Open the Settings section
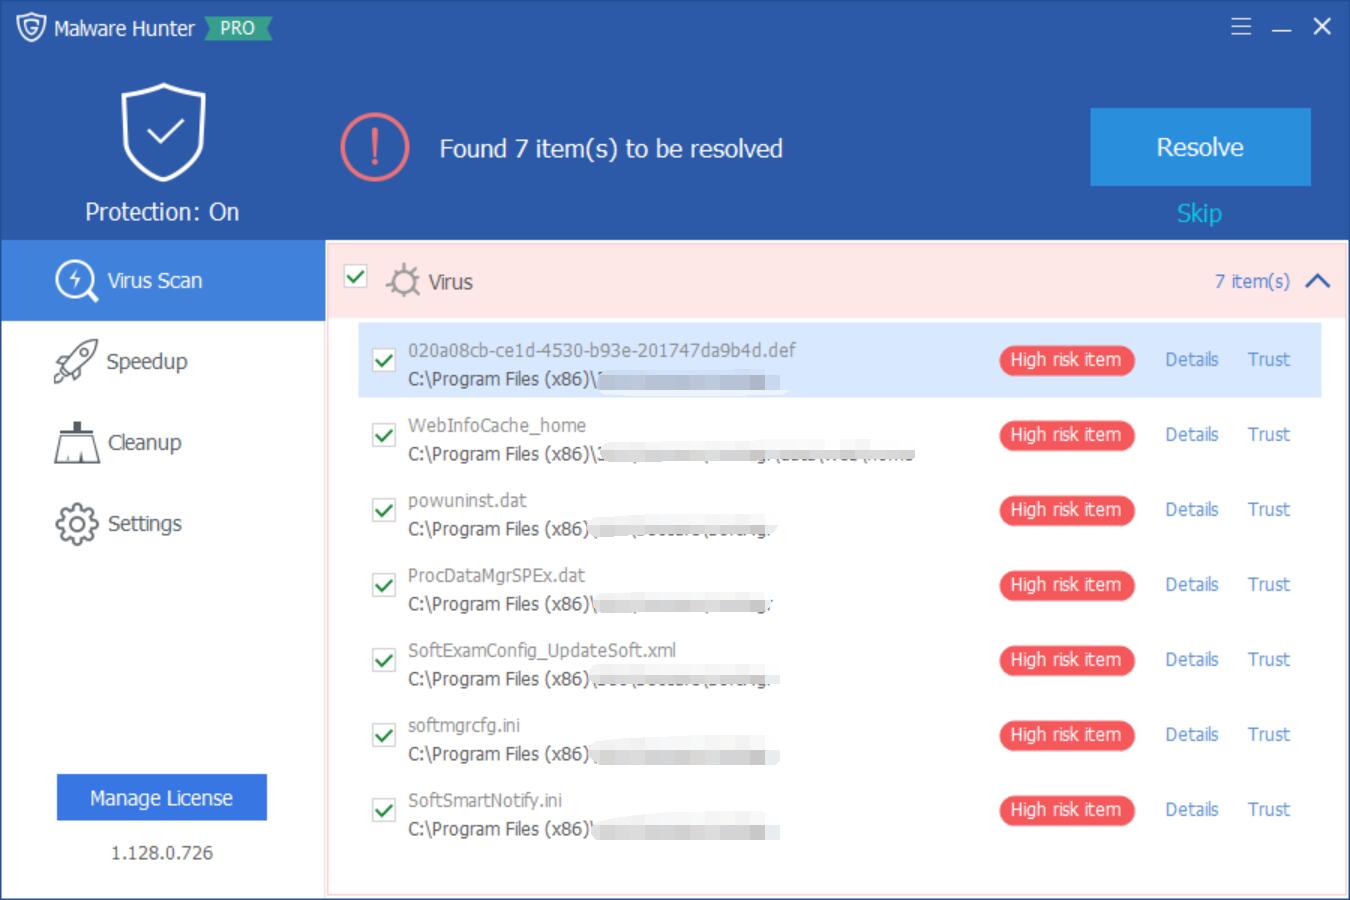 click(163, 523)
